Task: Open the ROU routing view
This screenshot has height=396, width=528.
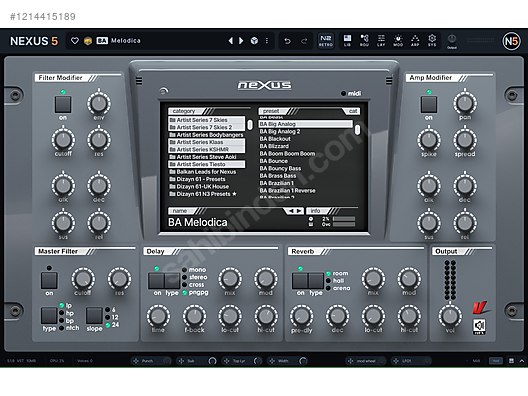Action: pos(364,40)
